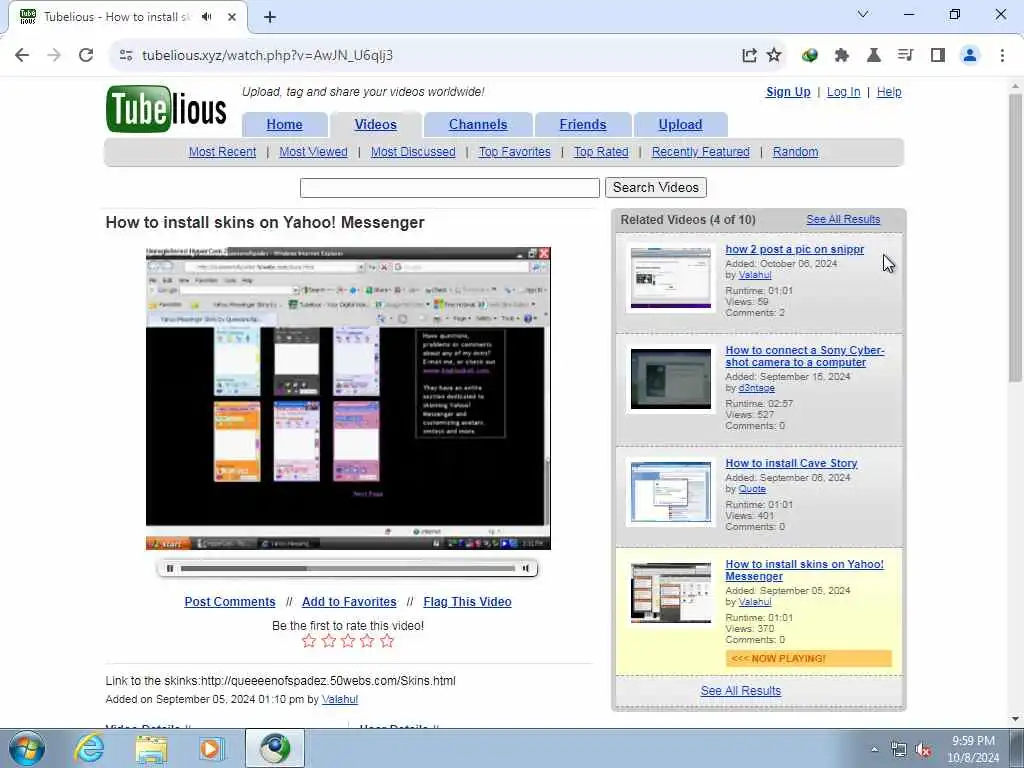Viewport: 1024px width, 768px height.
Task: Click Add to Favorites link
Action: (349, 602)
